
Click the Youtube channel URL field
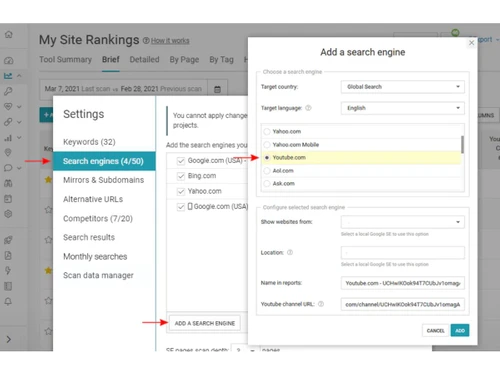tap(402, 304)
